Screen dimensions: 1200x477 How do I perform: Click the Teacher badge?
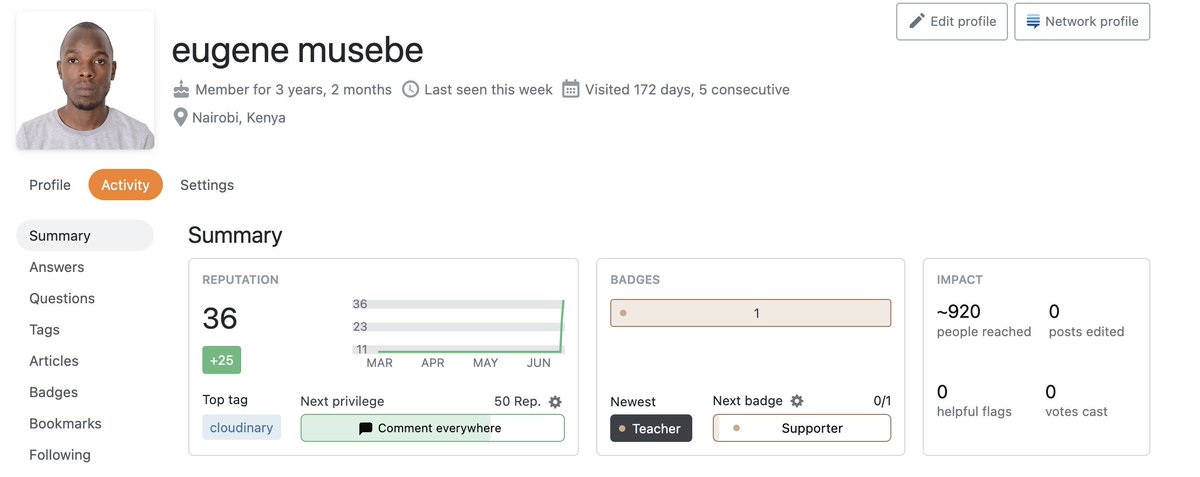click(651, 428)
